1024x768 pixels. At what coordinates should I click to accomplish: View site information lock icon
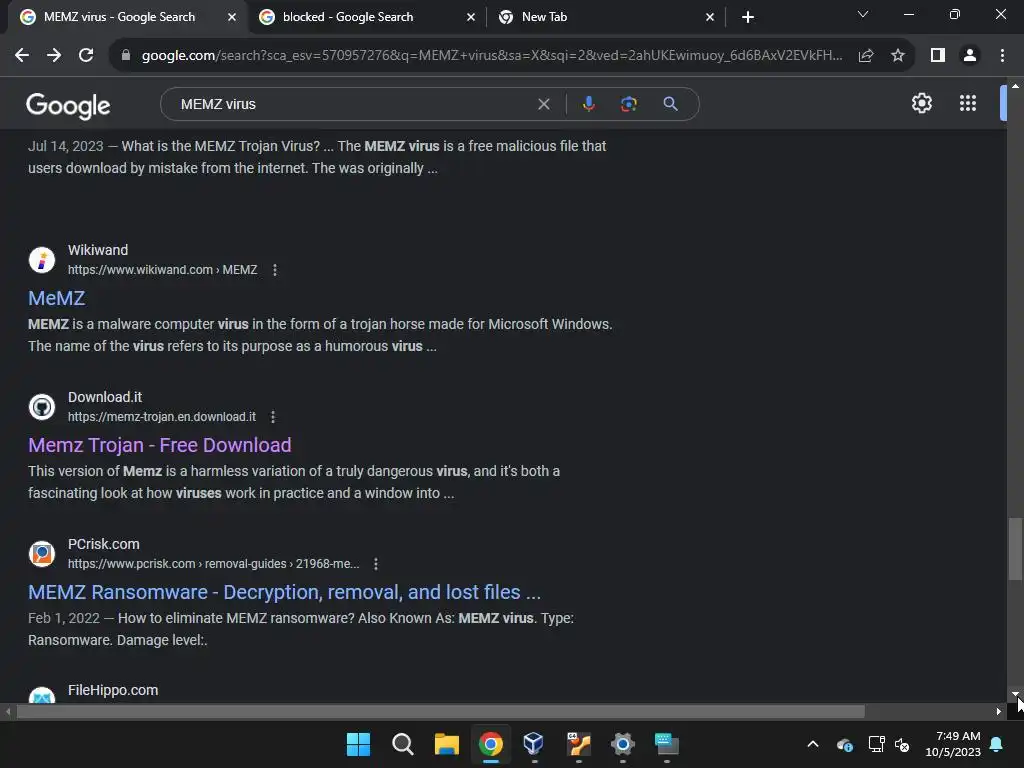pyautogui.click(x=126, y=56)
